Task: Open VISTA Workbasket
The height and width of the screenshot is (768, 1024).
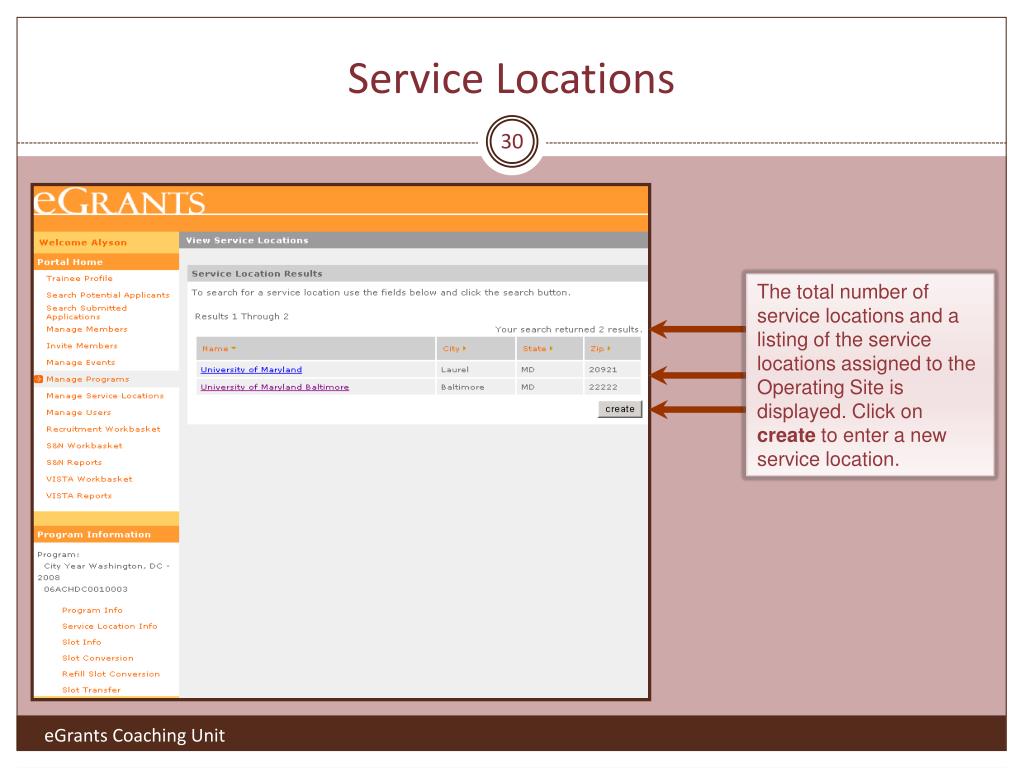Action: (89, 479)
